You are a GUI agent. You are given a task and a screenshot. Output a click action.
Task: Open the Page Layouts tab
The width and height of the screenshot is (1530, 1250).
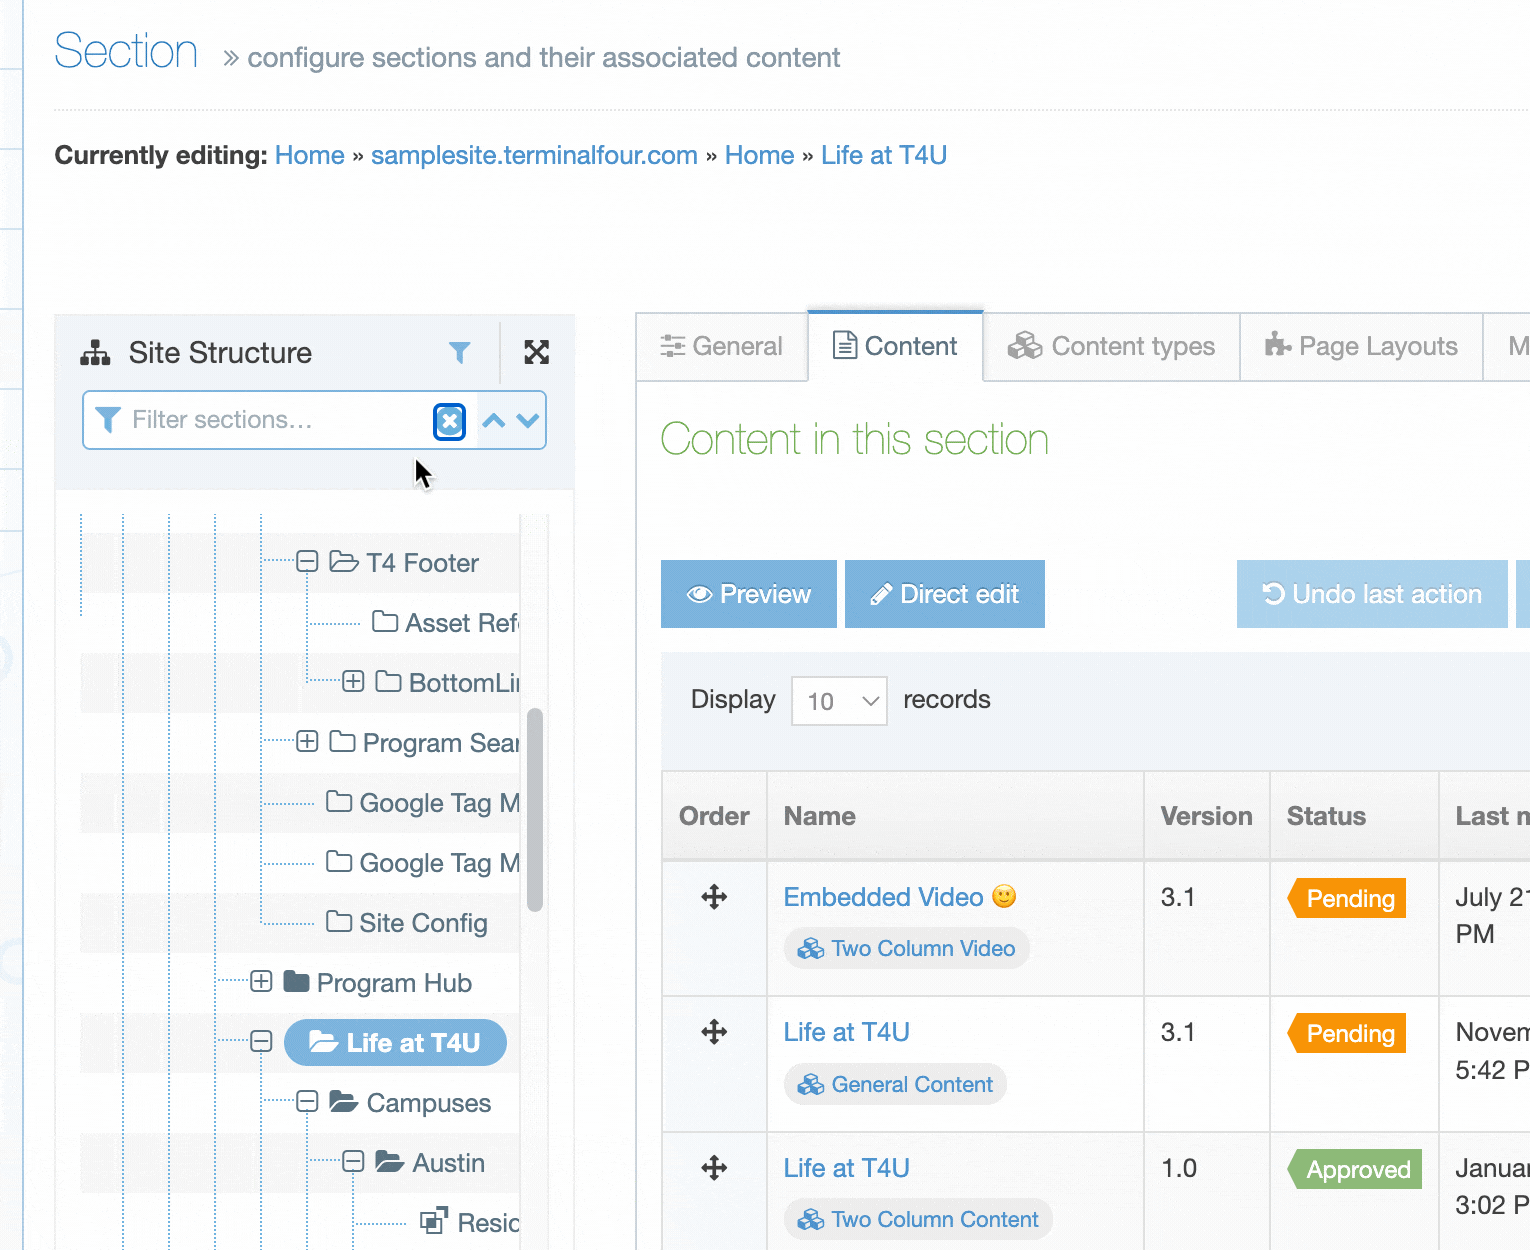(1362, 346)
